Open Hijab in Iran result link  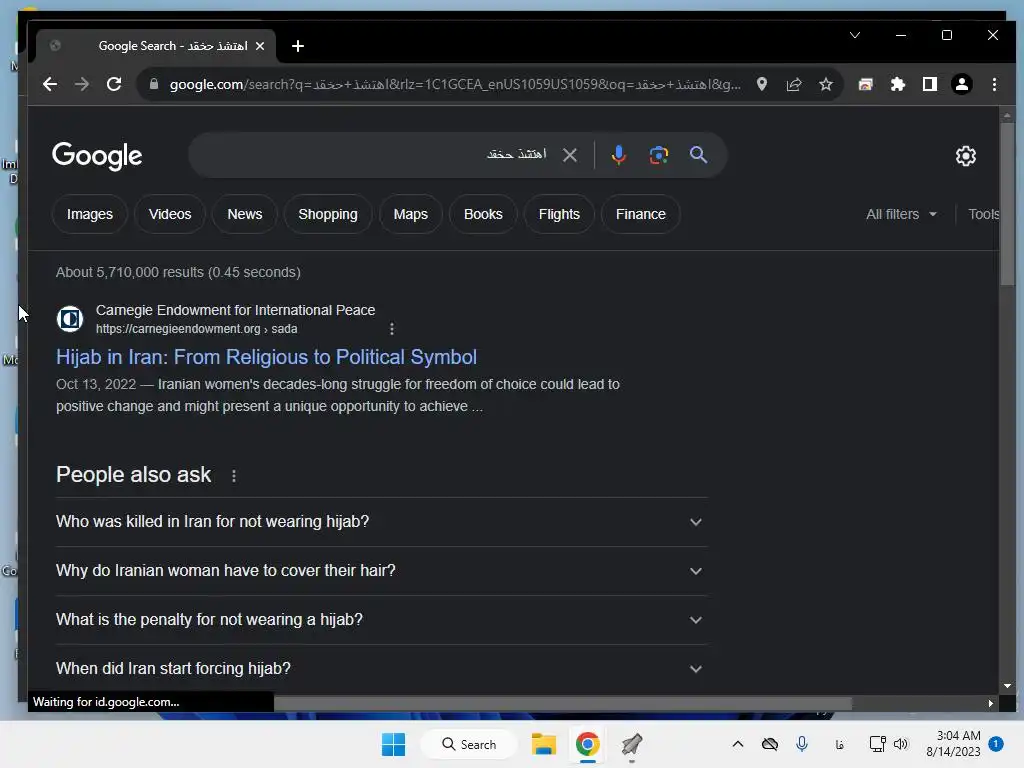(x=266, y=357)
